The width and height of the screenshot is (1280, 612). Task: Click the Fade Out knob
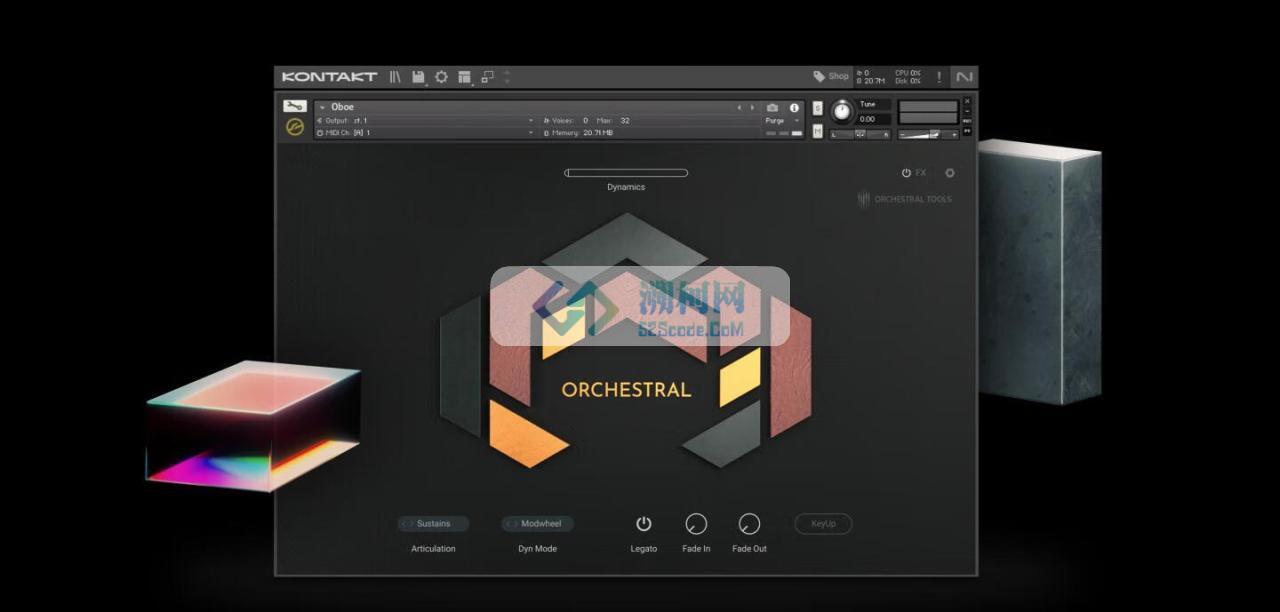click(749, 524)
